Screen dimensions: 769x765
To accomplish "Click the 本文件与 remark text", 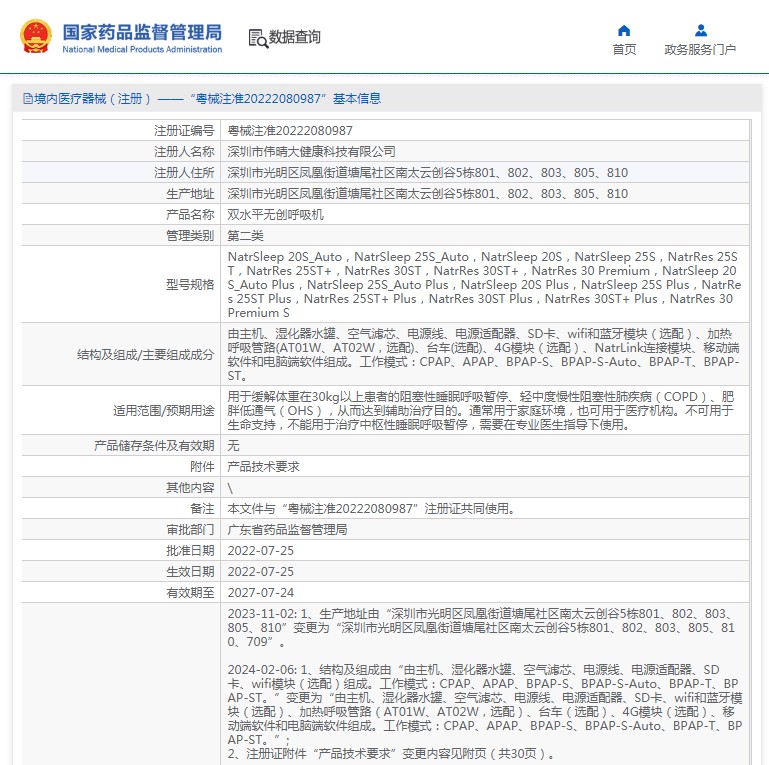I will coord(371,509).
